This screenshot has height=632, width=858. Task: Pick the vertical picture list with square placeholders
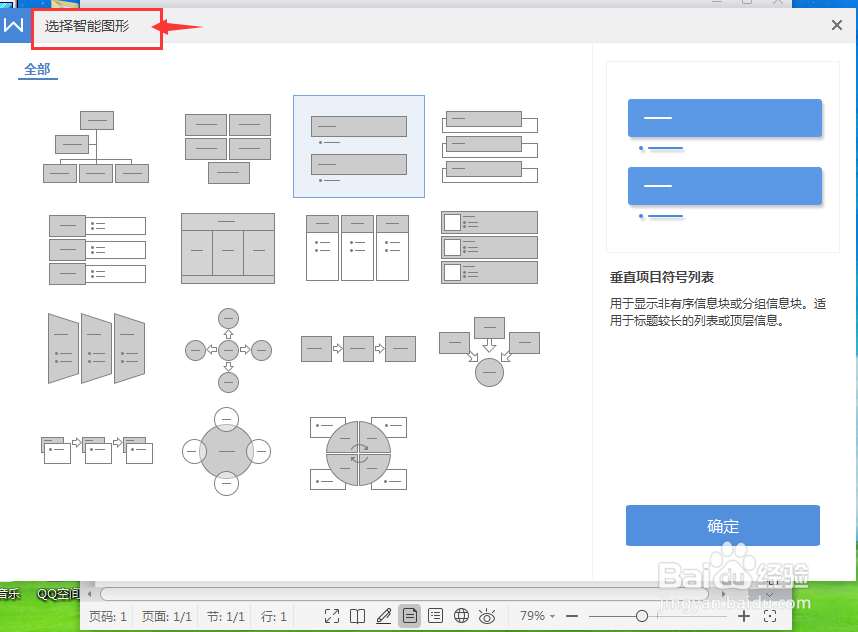pyautogui.click(x=490, y=247)
